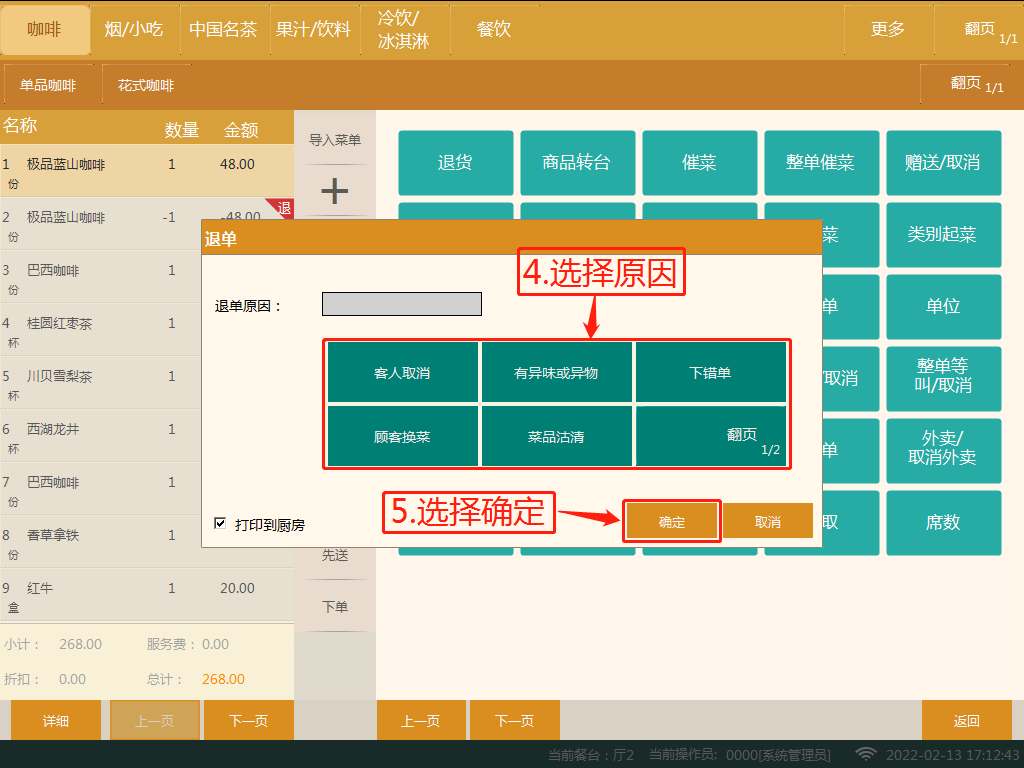Screen dimensions: 1024x768
Task: Select 客人取消 as the reason
Action: tap(402, 372)
